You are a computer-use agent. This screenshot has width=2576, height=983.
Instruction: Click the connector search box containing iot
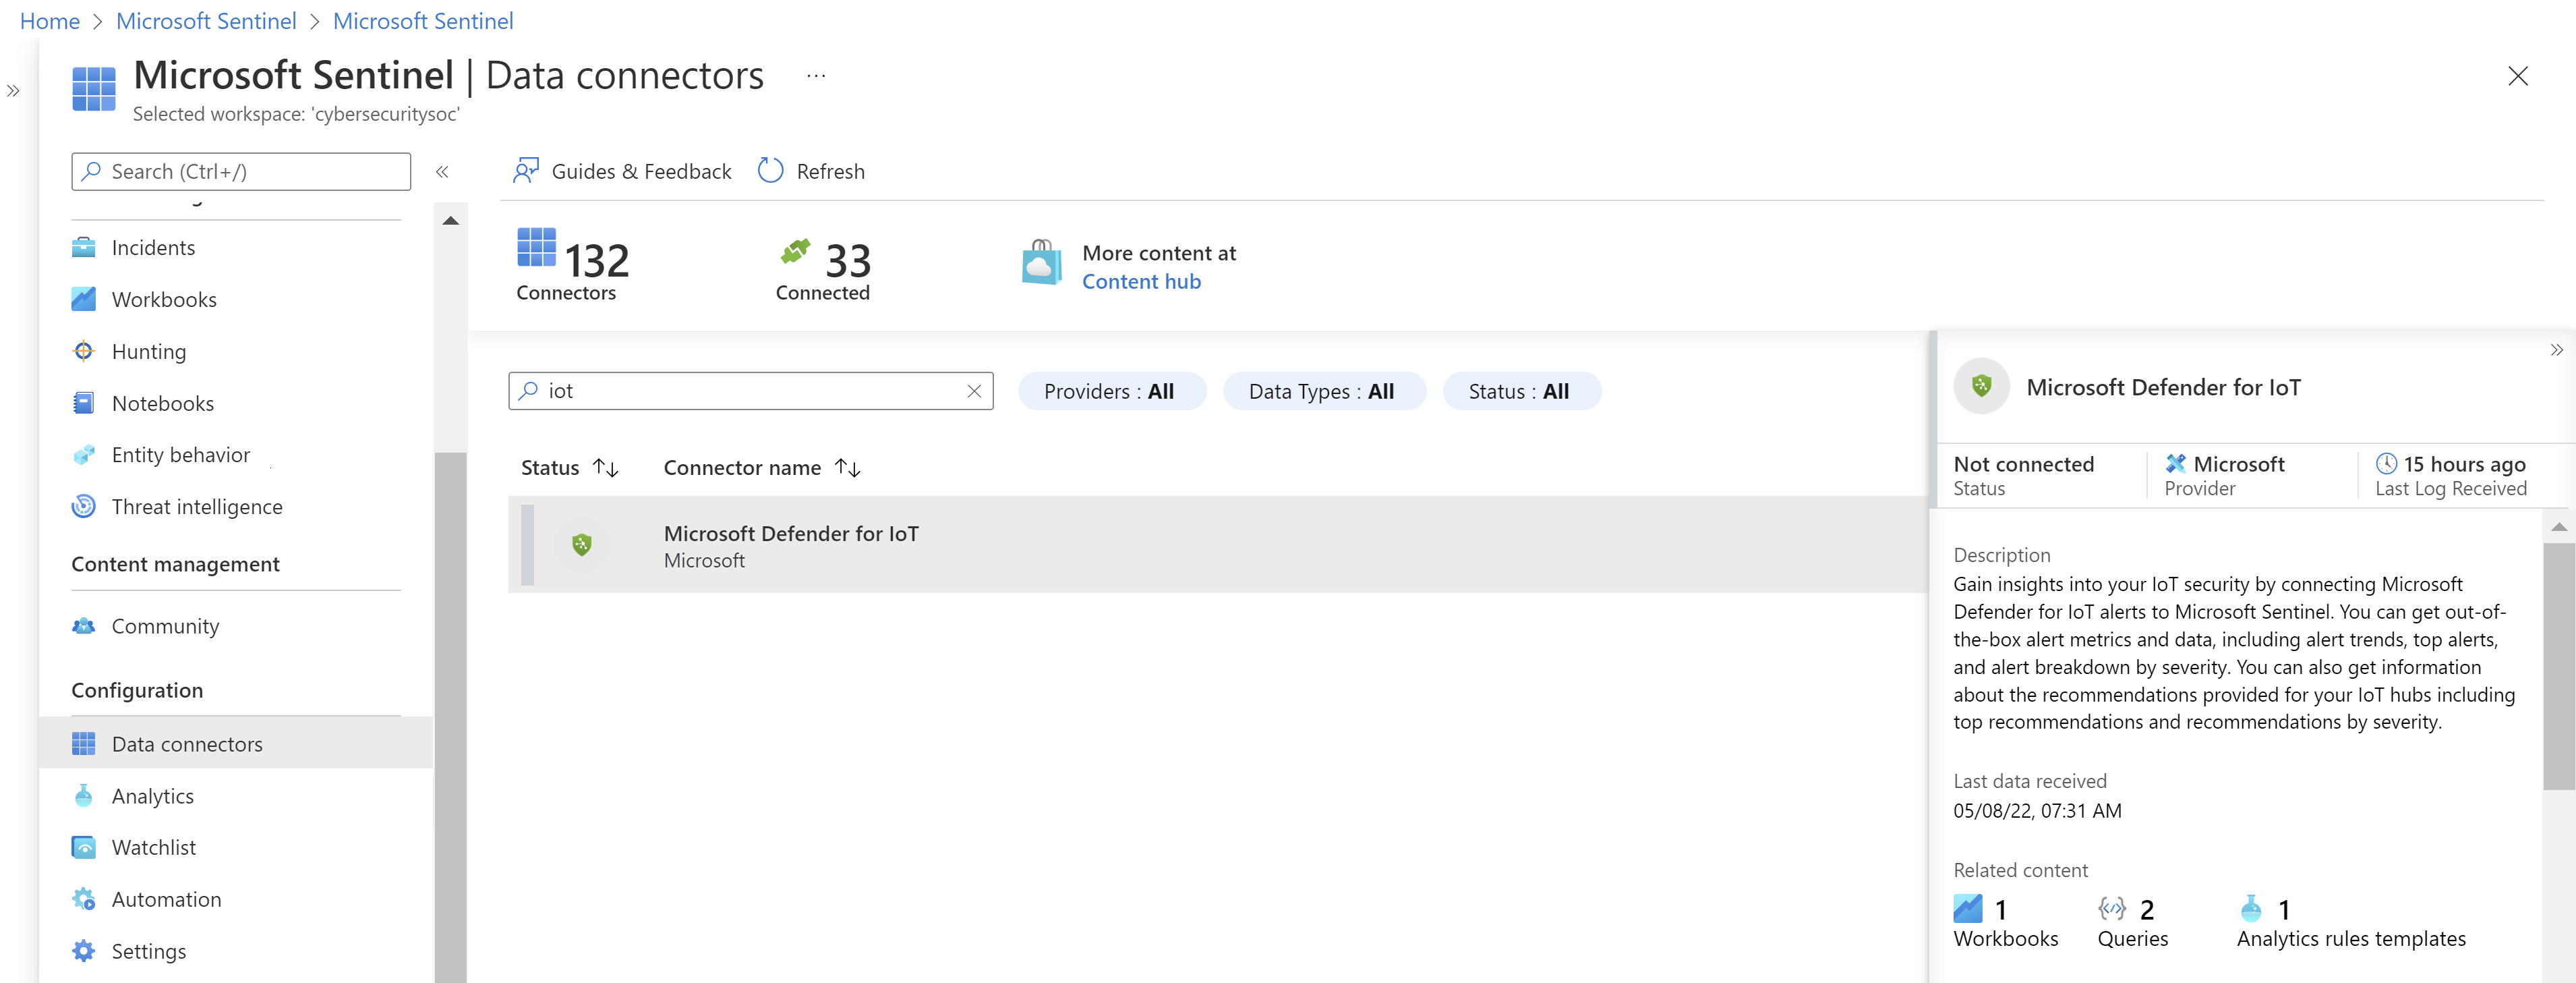tap(750, 391)
